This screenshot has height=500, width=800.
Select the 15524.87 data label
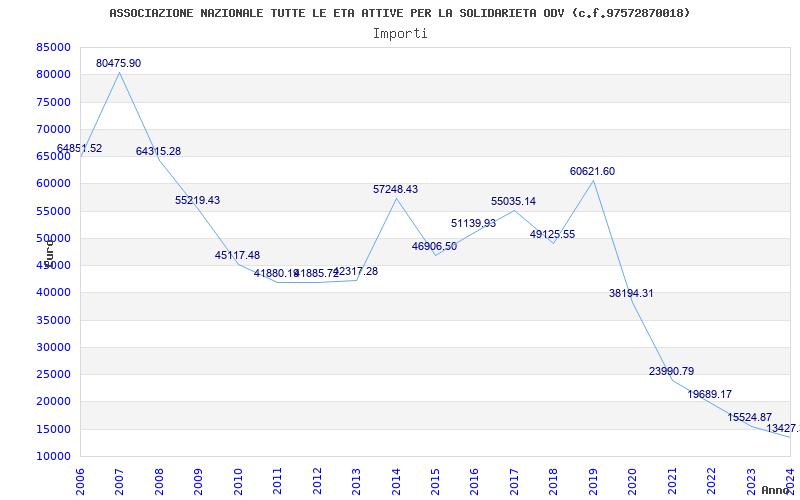(x=749, y=417)
